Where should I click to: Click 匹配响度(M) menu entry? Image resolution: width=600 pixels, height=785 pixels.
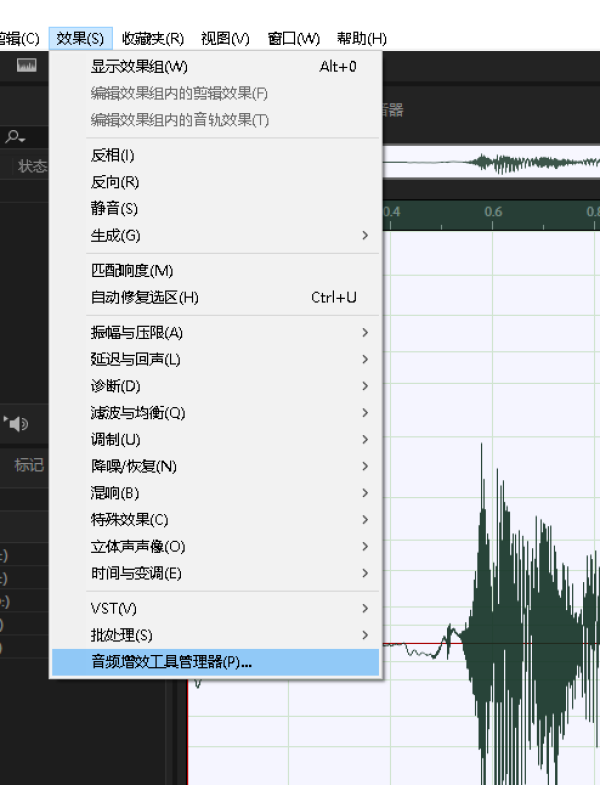(132, 271)
